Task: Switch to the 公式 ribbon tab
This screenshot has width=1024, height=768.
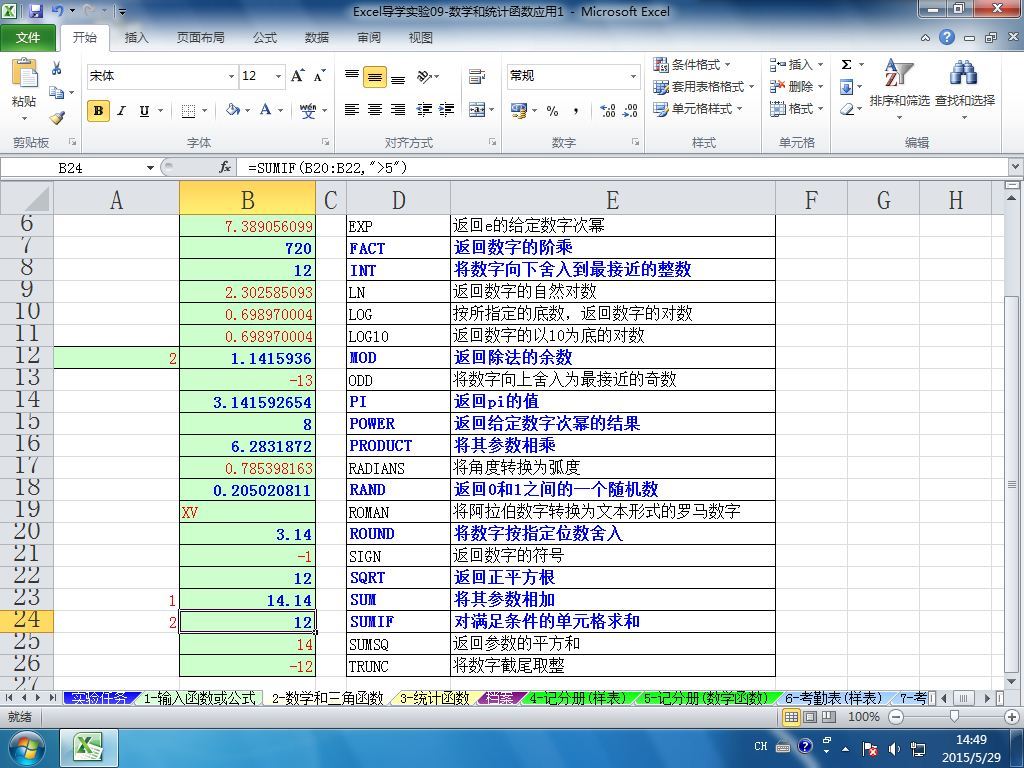Action: coord(265,38)
